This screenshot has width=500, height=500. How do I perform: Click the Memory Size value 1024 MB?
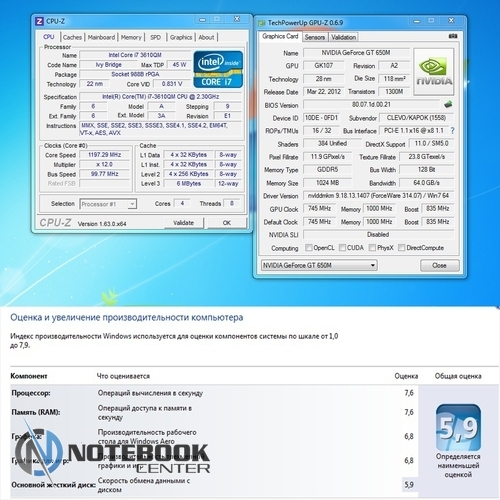[327, 183]
